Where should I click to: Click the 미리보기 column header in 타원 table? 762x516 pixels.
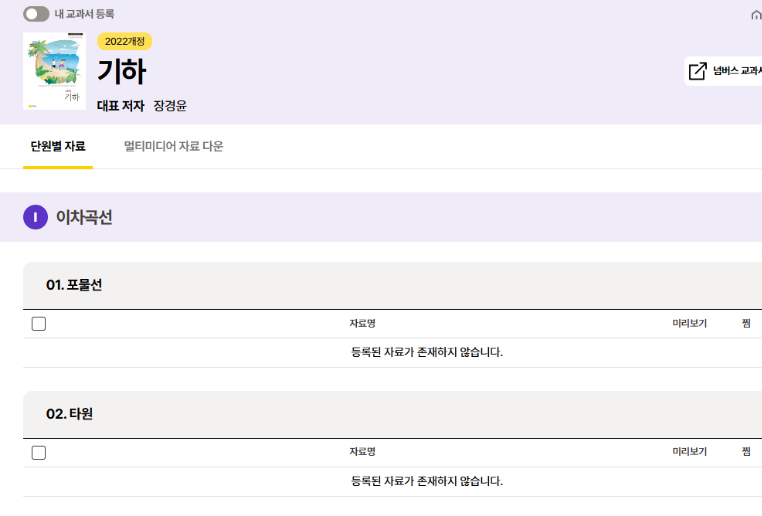(690, 452)
